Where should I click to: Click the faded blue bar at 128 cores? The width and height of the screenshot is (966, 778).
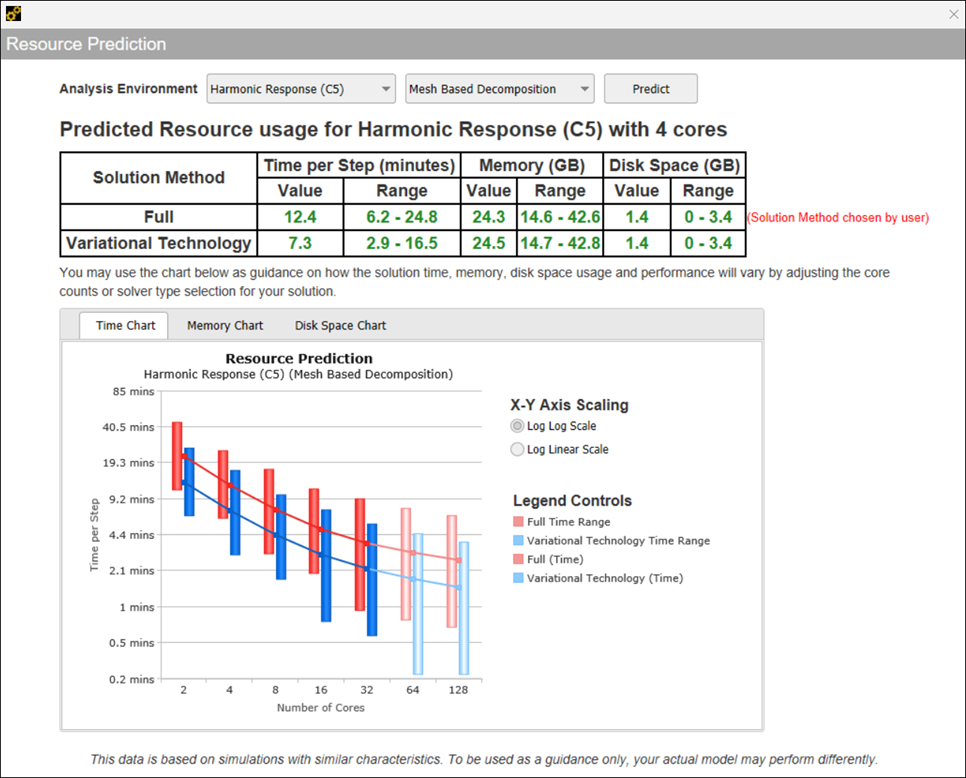(464, 608)
